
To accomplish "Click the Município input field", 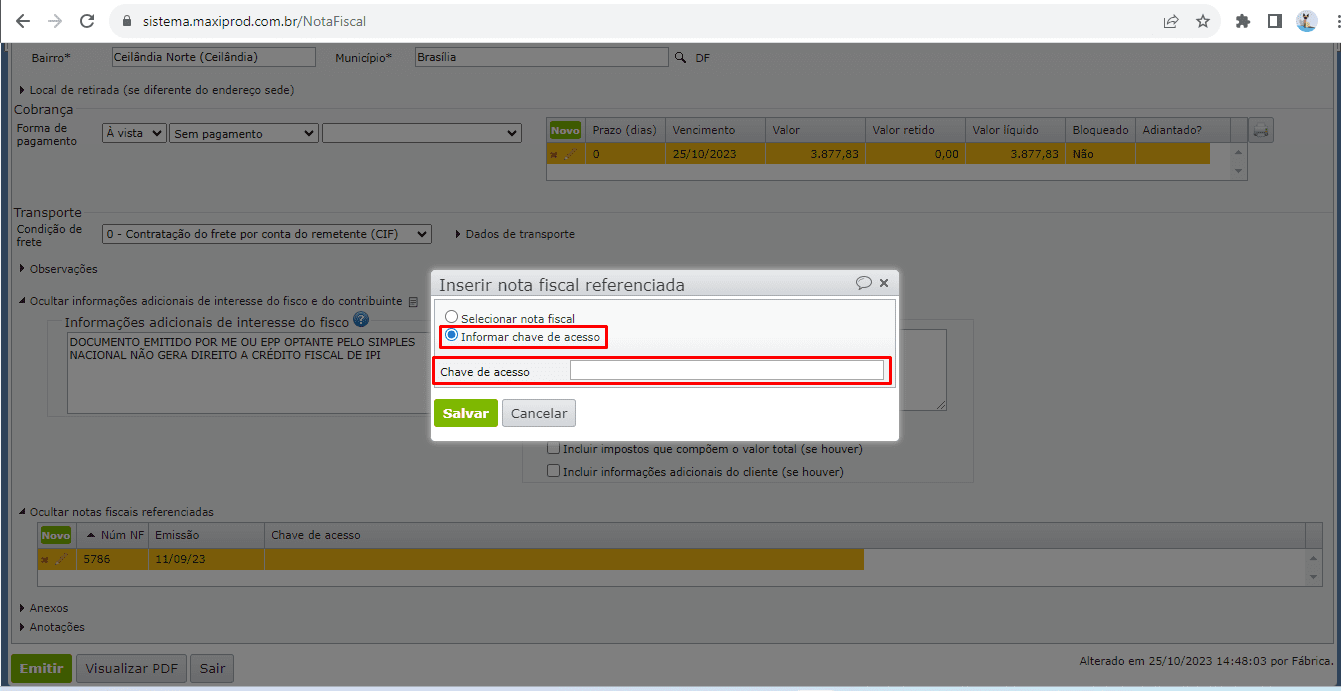I will 541,57.
